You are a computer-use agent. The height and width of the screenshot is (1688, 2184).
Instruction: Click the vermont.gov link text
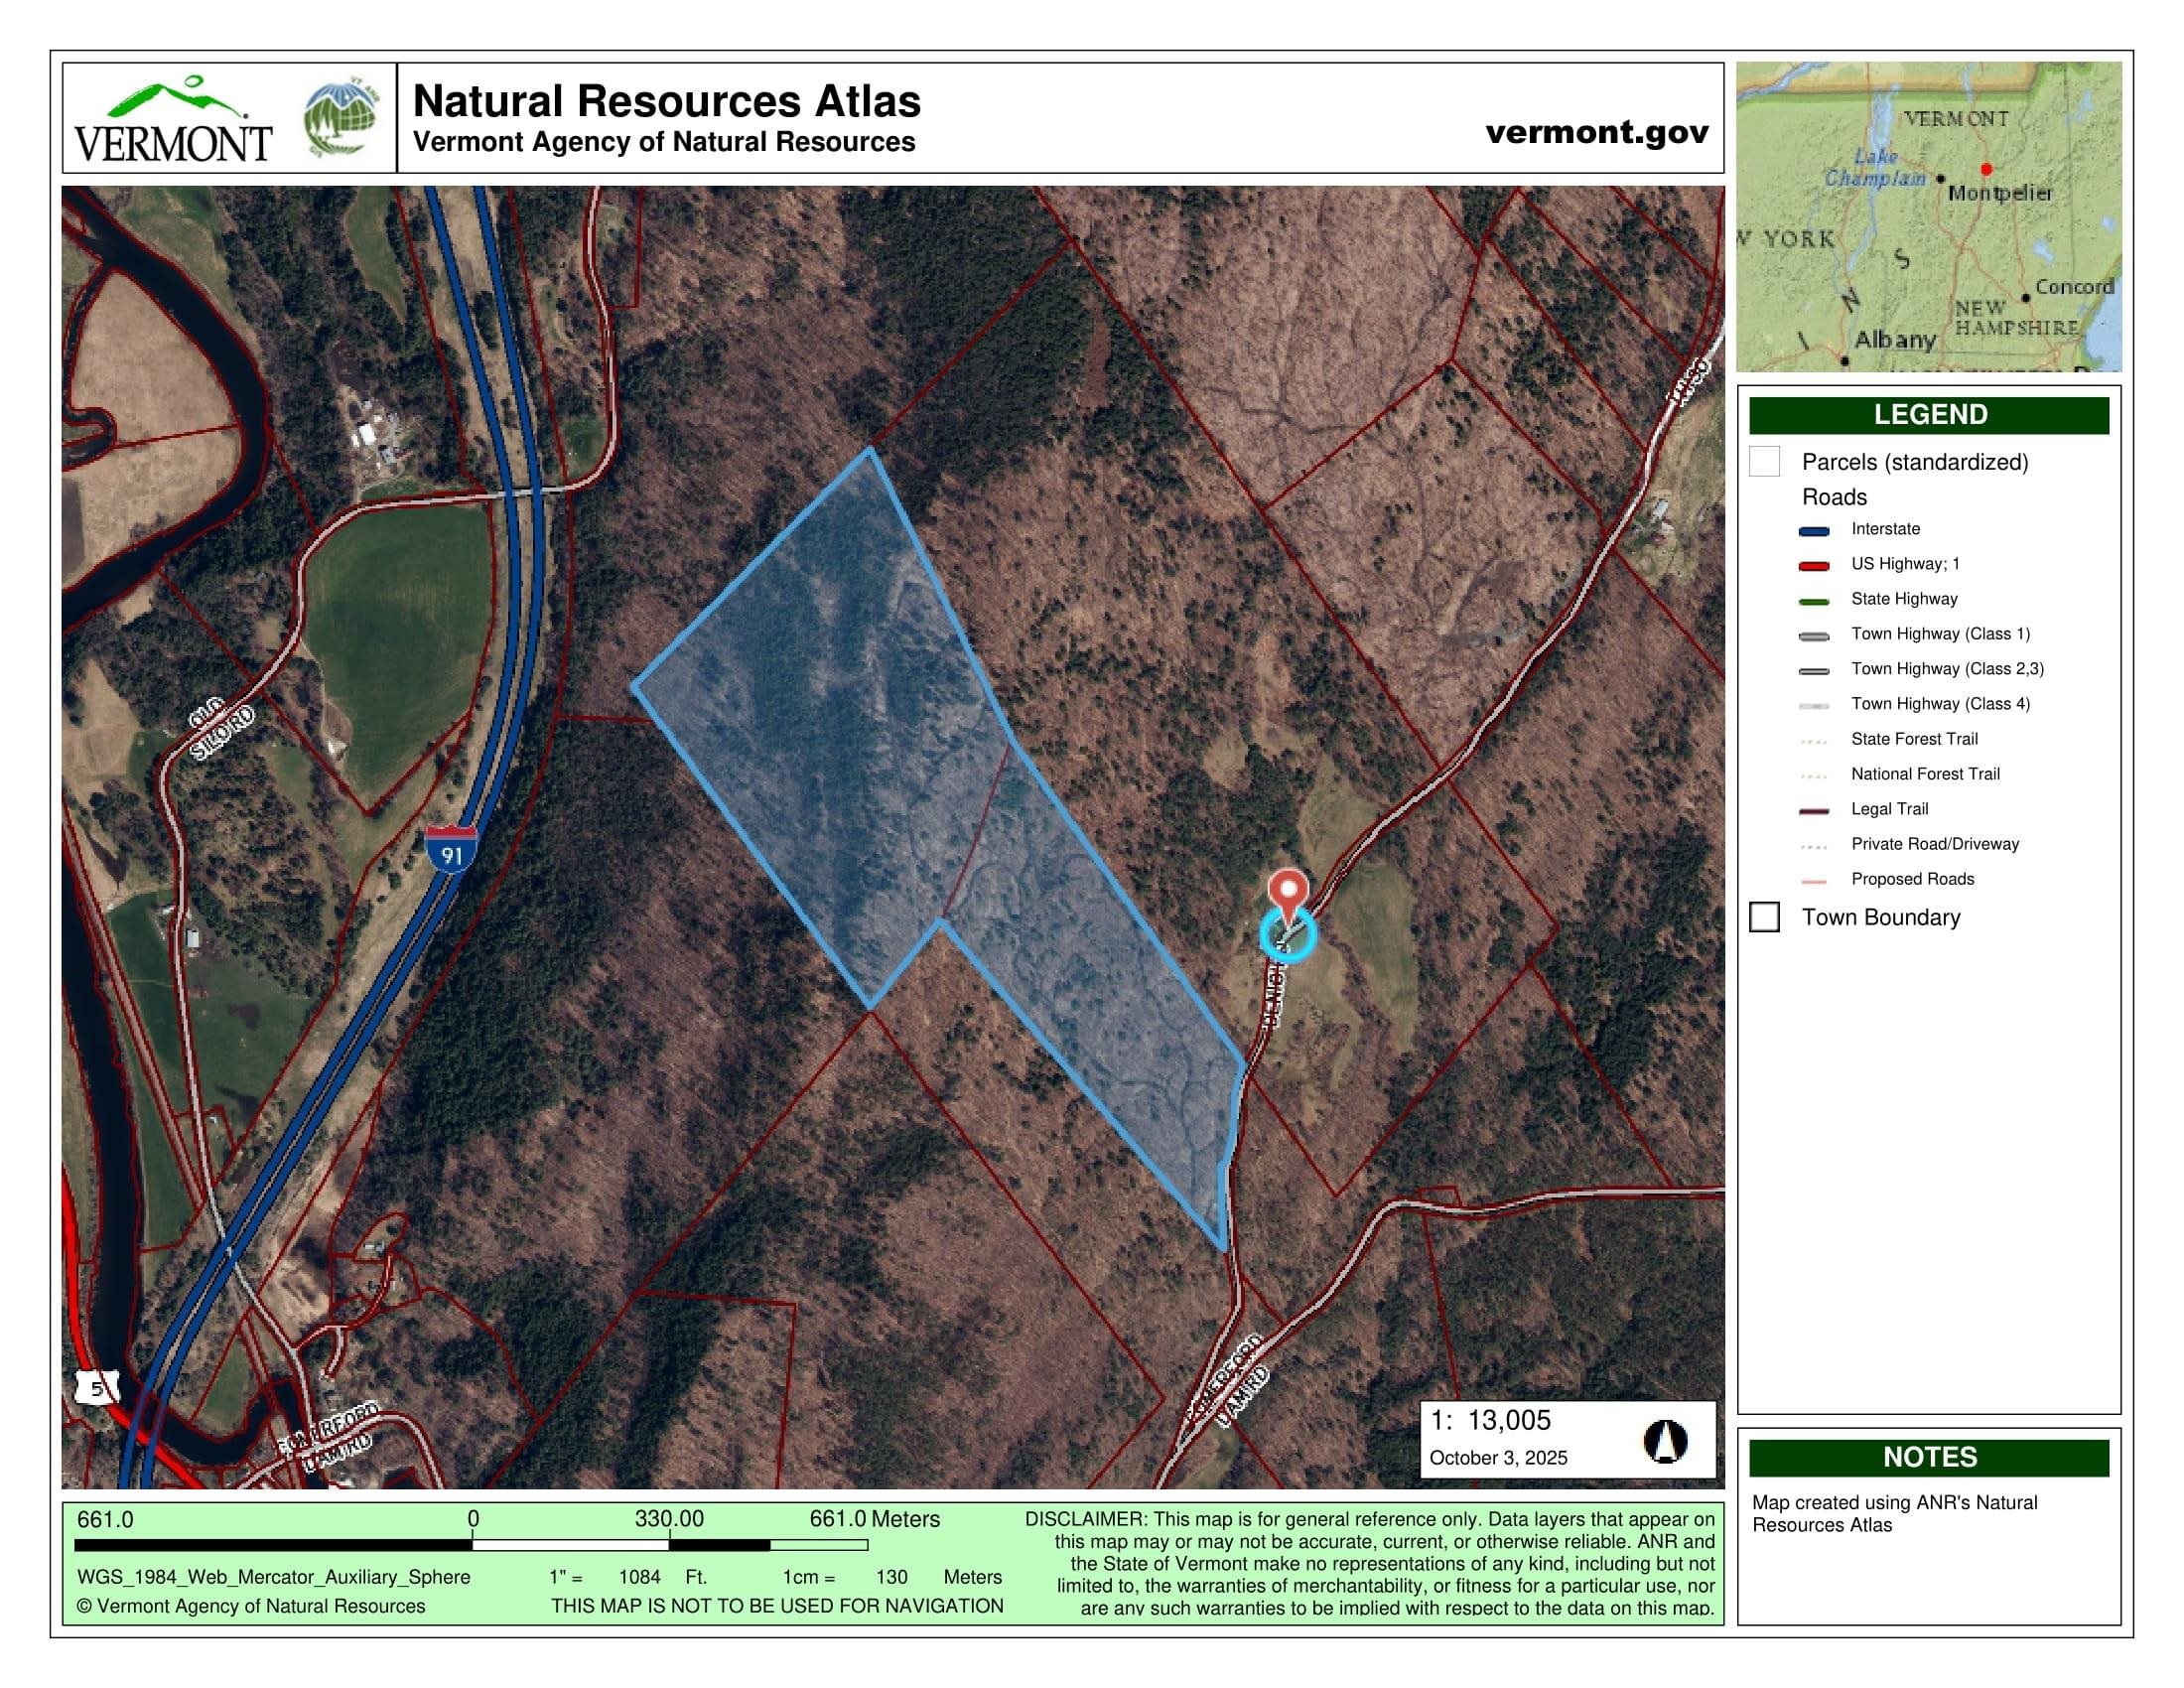click(x=1596, y=132)
